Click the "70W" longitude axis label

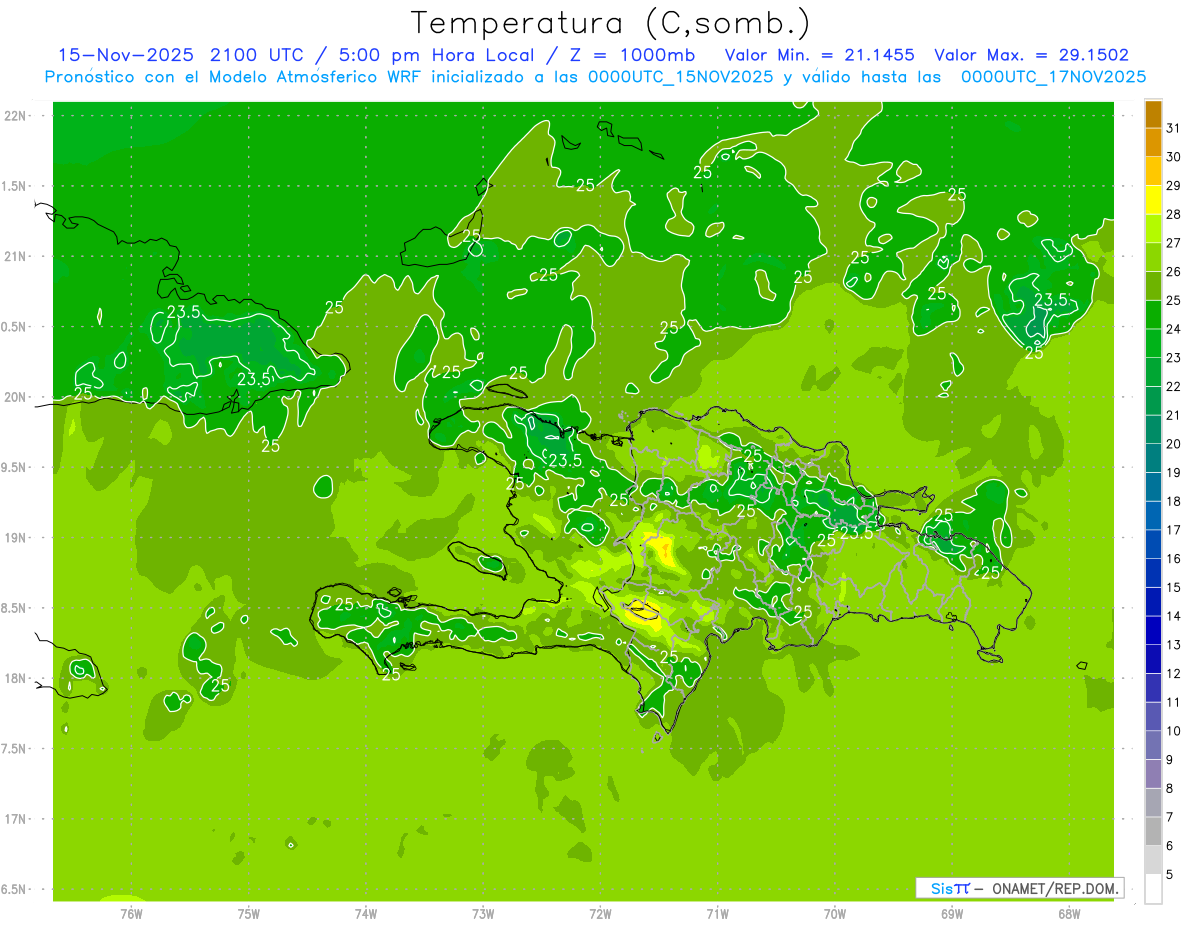[835, 913]
